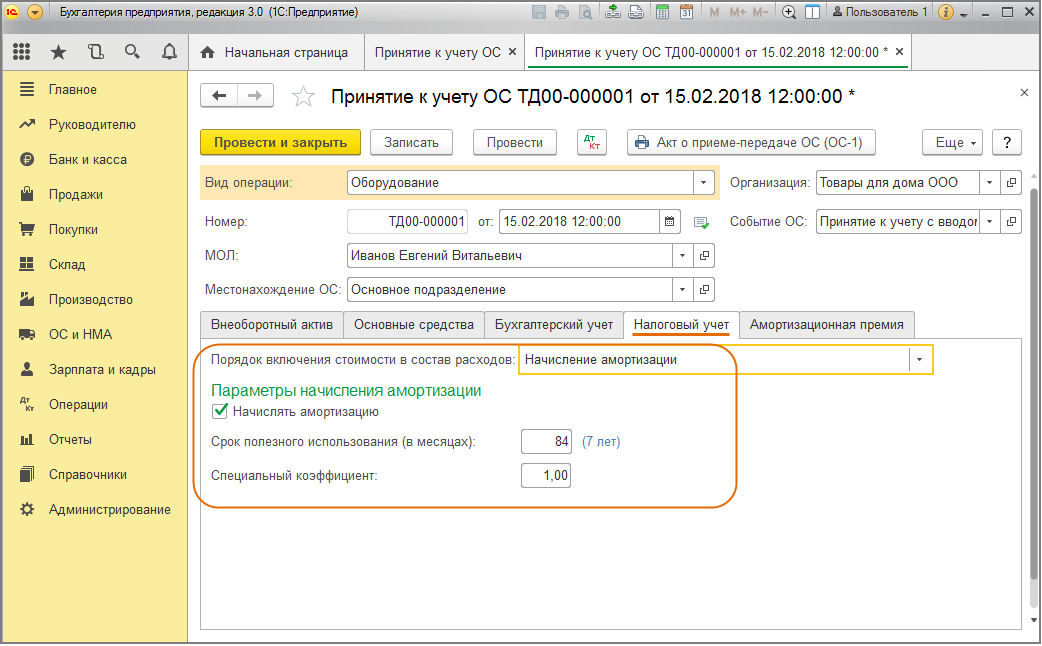Open Организация linked record icon
The width and height of the screenshot is (1042, 646).
tap(1011, 182)
